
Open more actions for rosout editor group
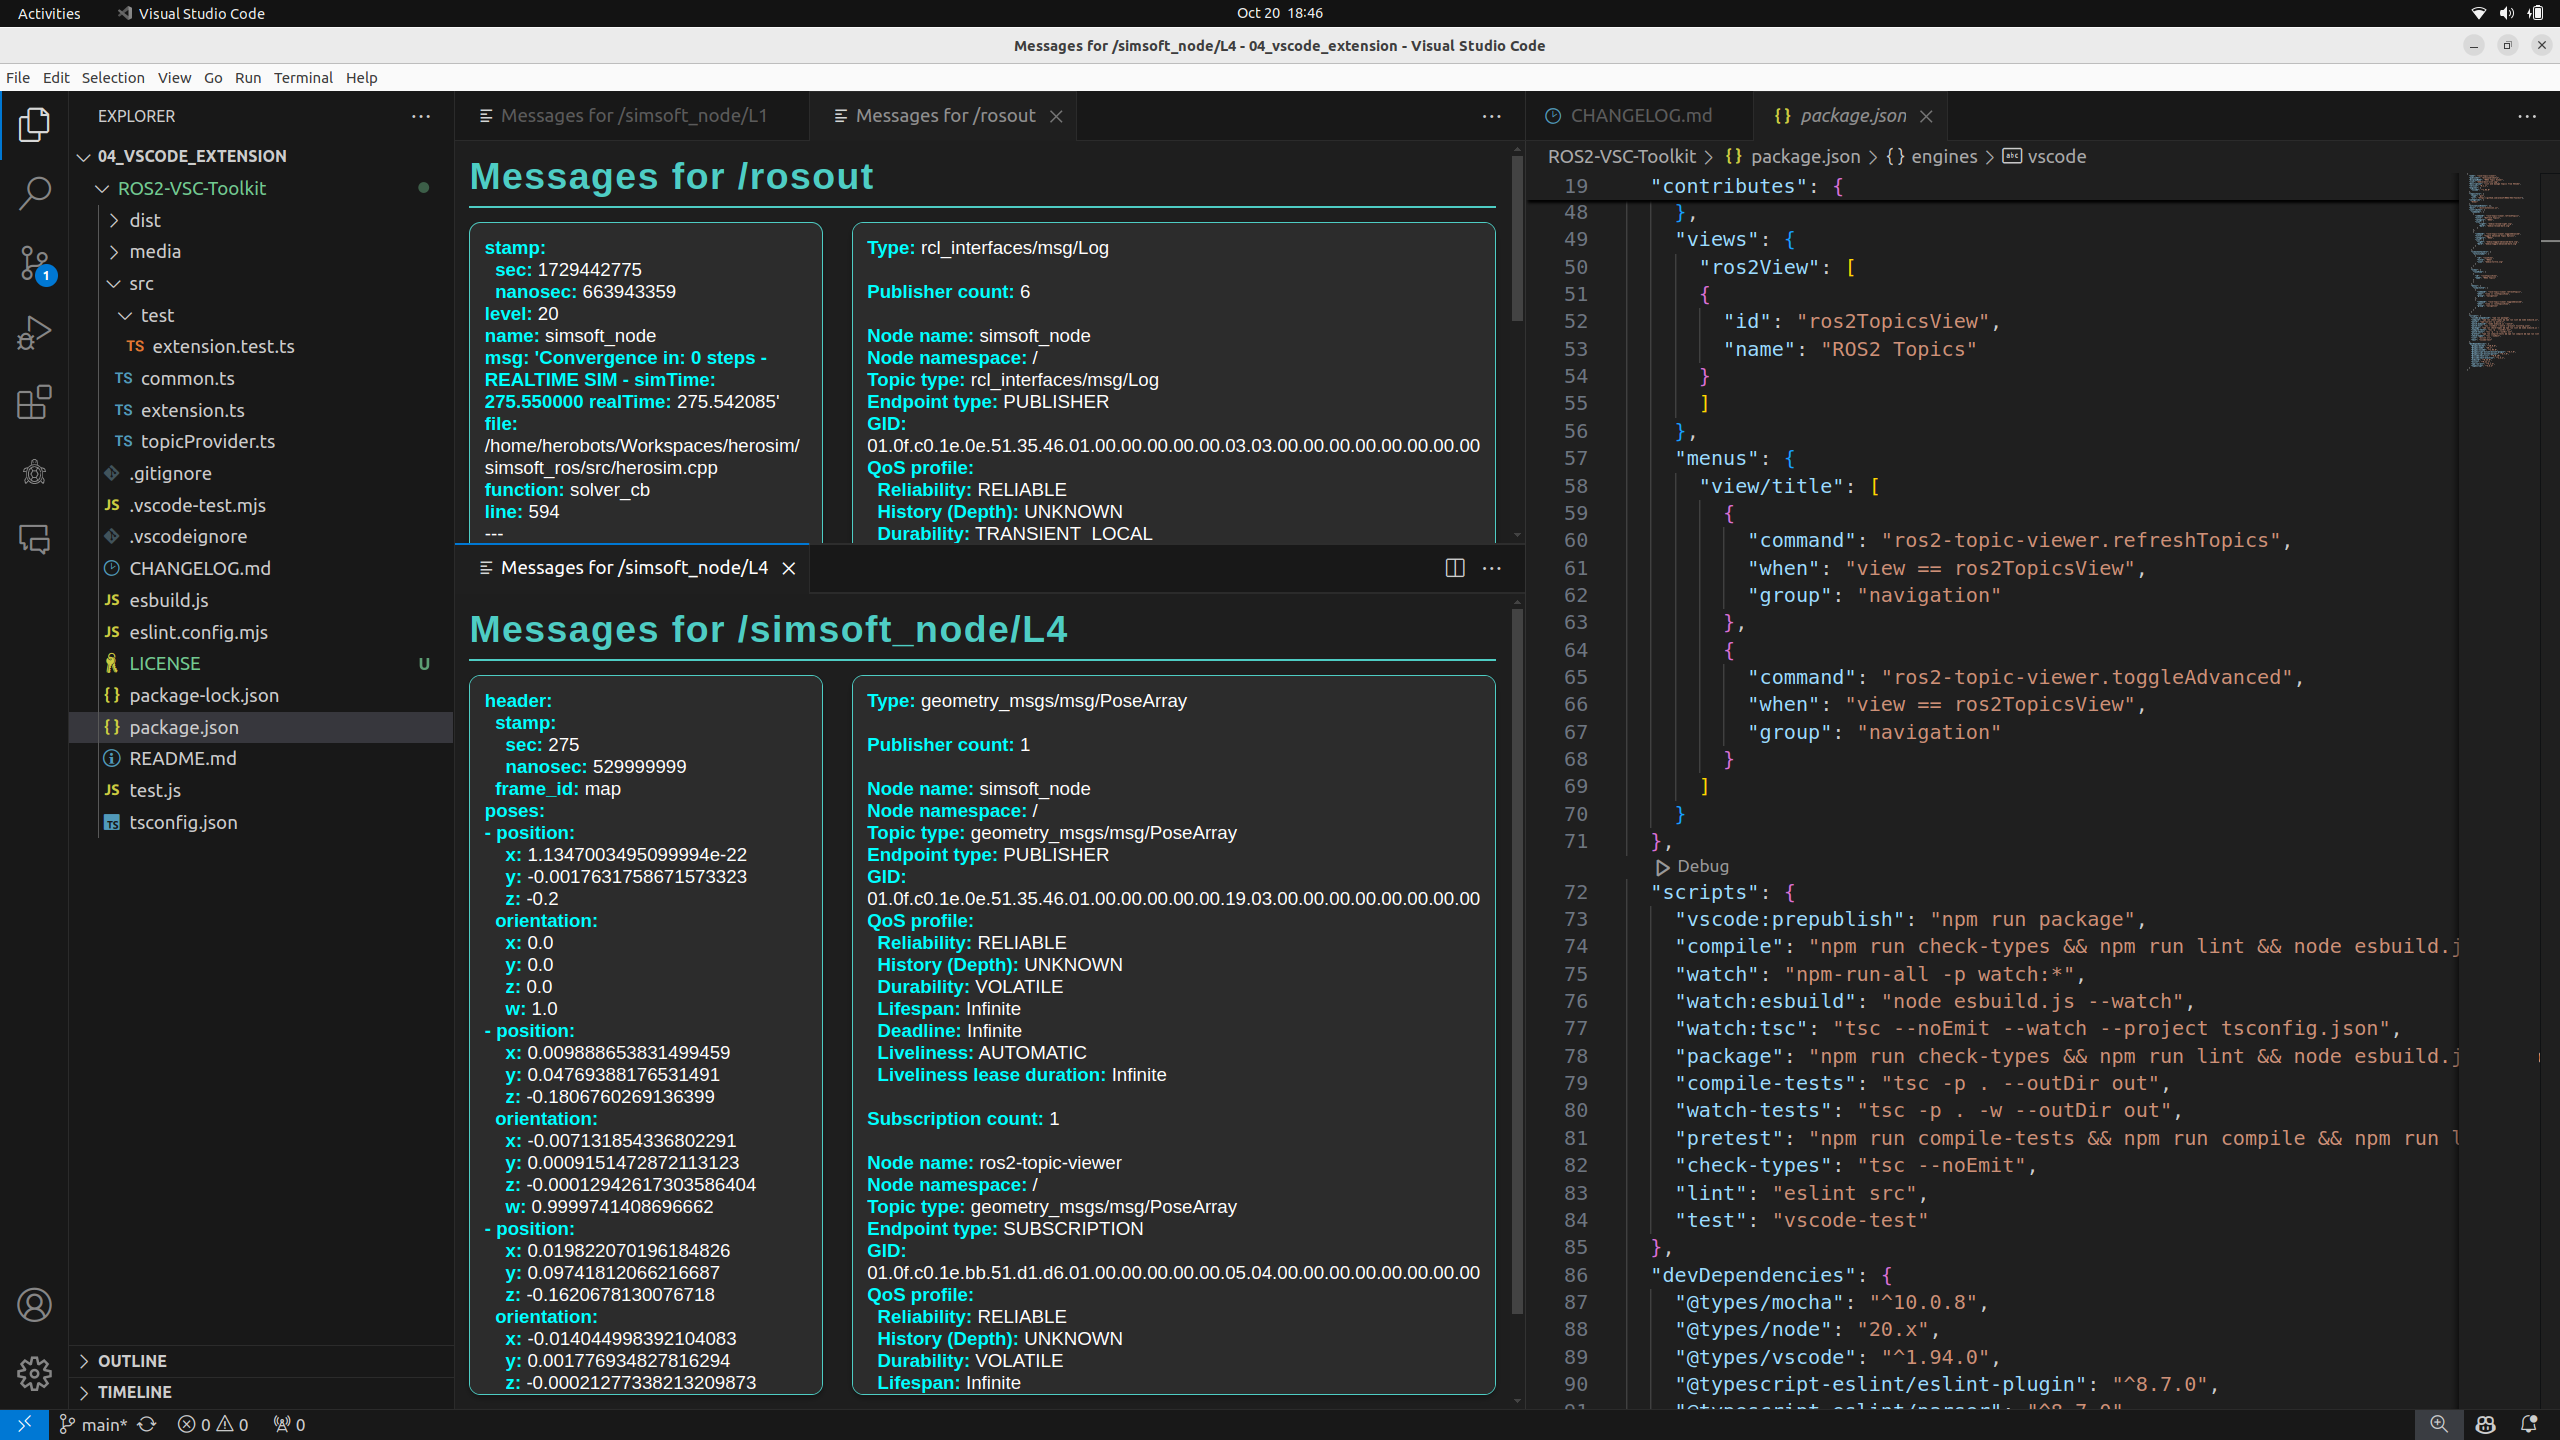tap(1492, 116)
